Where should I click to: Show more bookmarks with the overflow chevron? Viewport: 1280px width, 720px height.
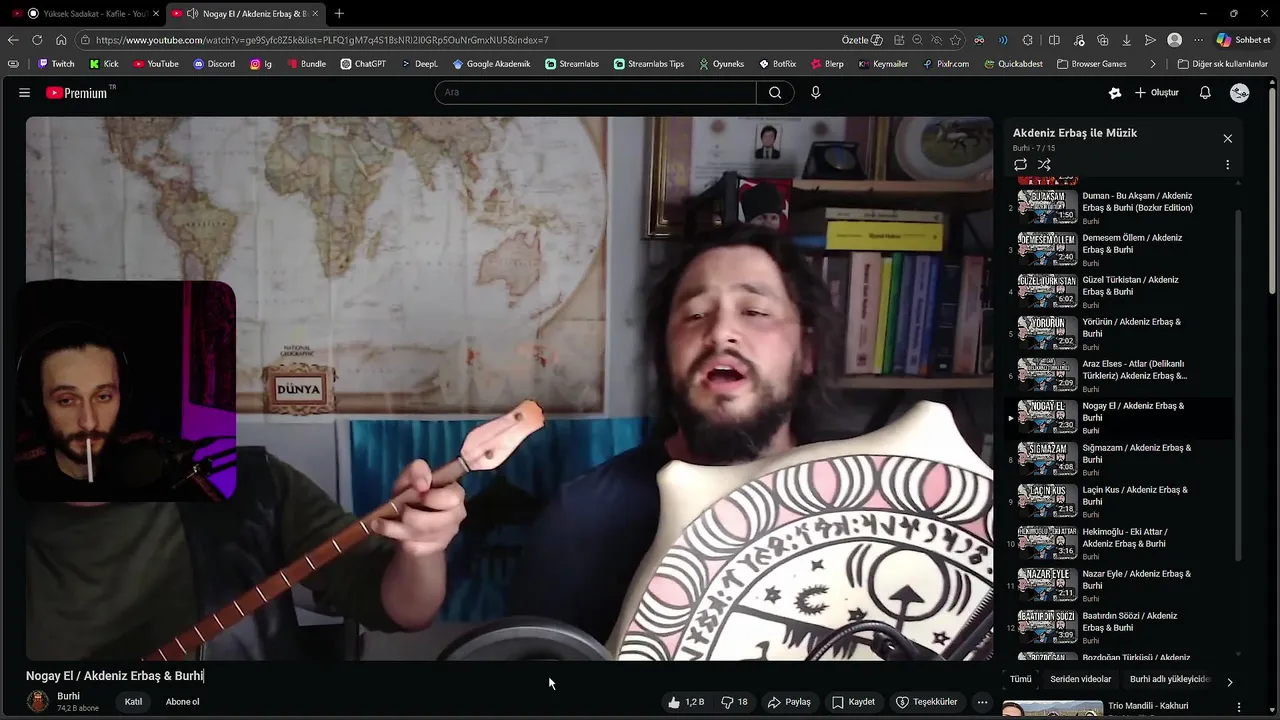pos(1153,64)
